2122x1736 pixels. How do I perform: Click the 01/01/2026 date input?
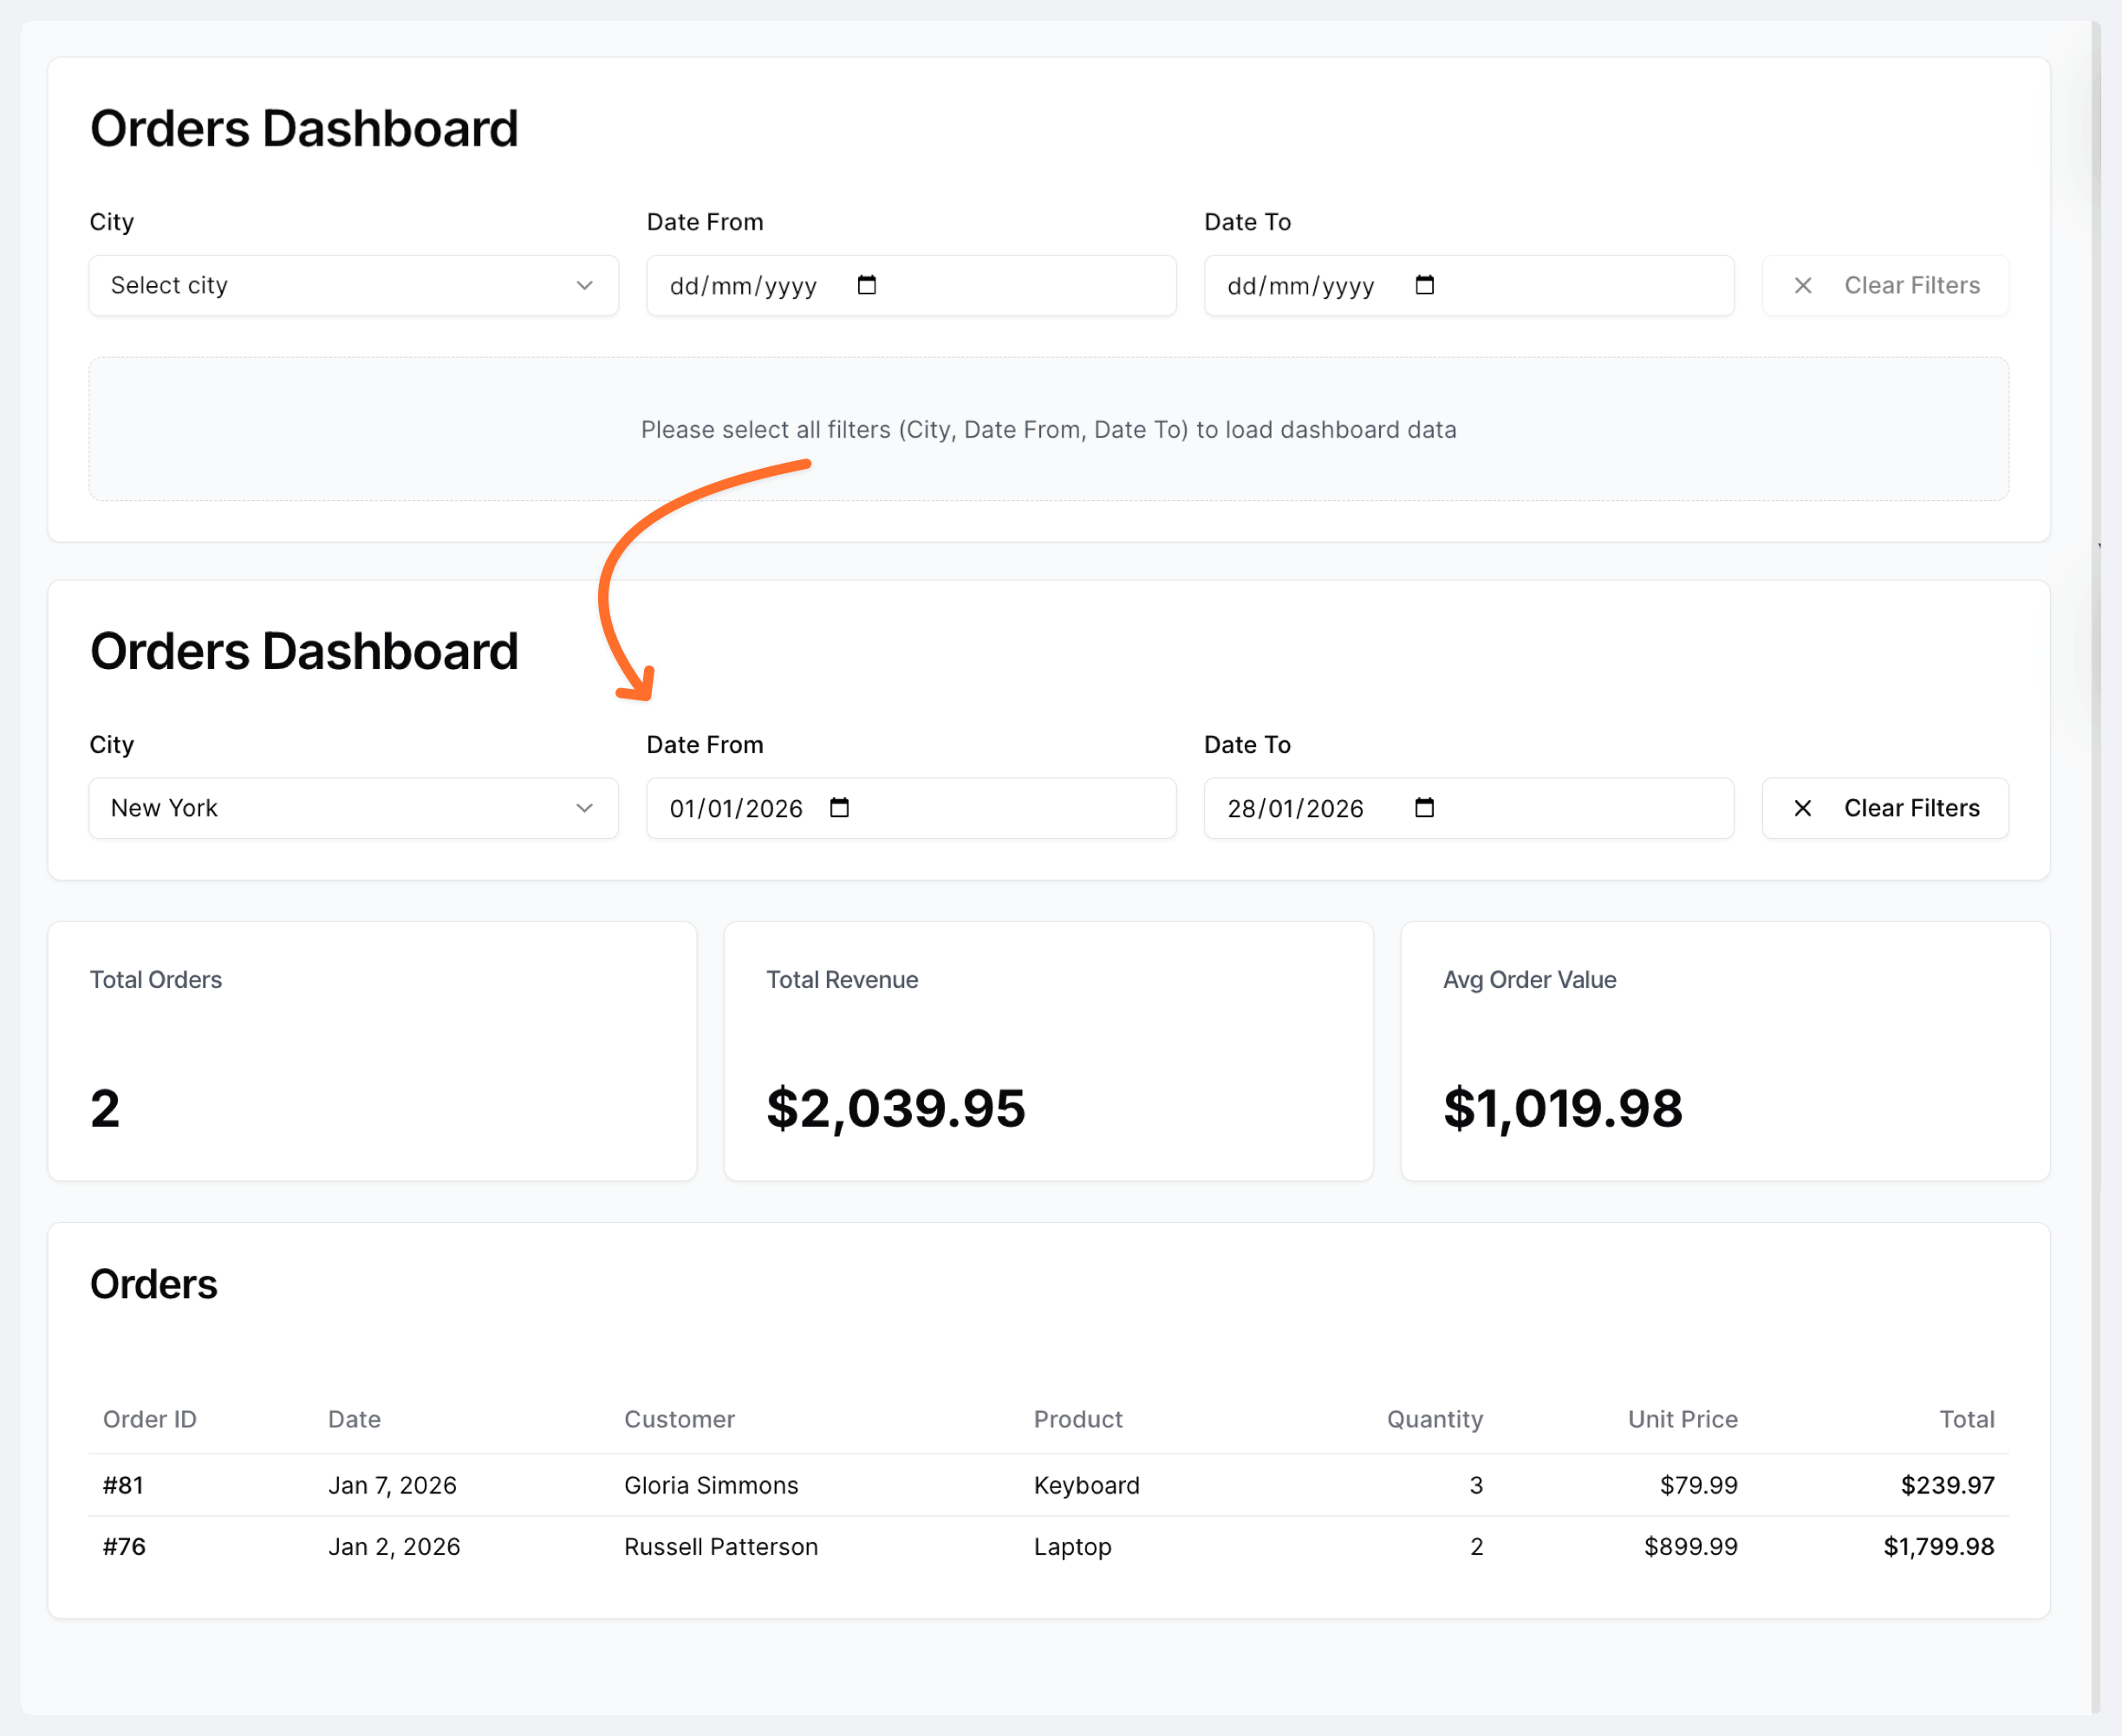(x=736, y=808)
